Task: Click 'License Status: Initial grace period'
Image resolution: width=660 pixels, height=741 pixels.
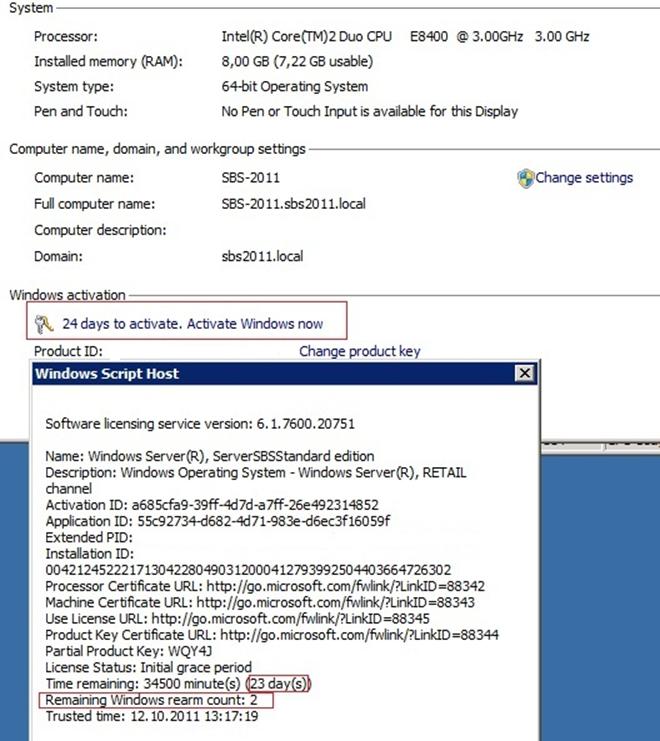Action: pos(148,667)
